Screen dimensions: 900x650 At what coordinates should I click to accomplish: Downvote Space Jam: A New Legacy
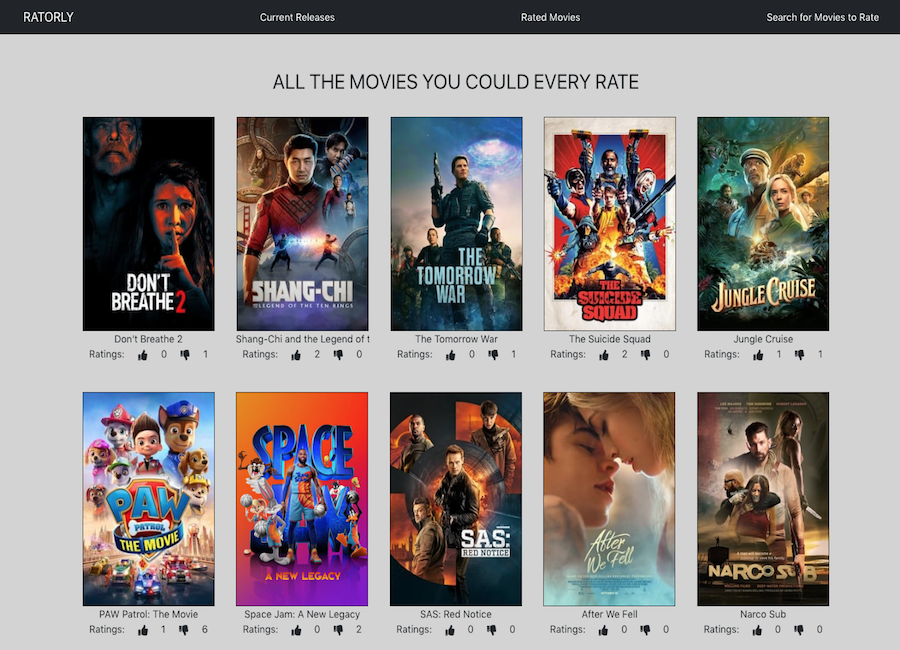pyautogui.click(x=339, y=630)
